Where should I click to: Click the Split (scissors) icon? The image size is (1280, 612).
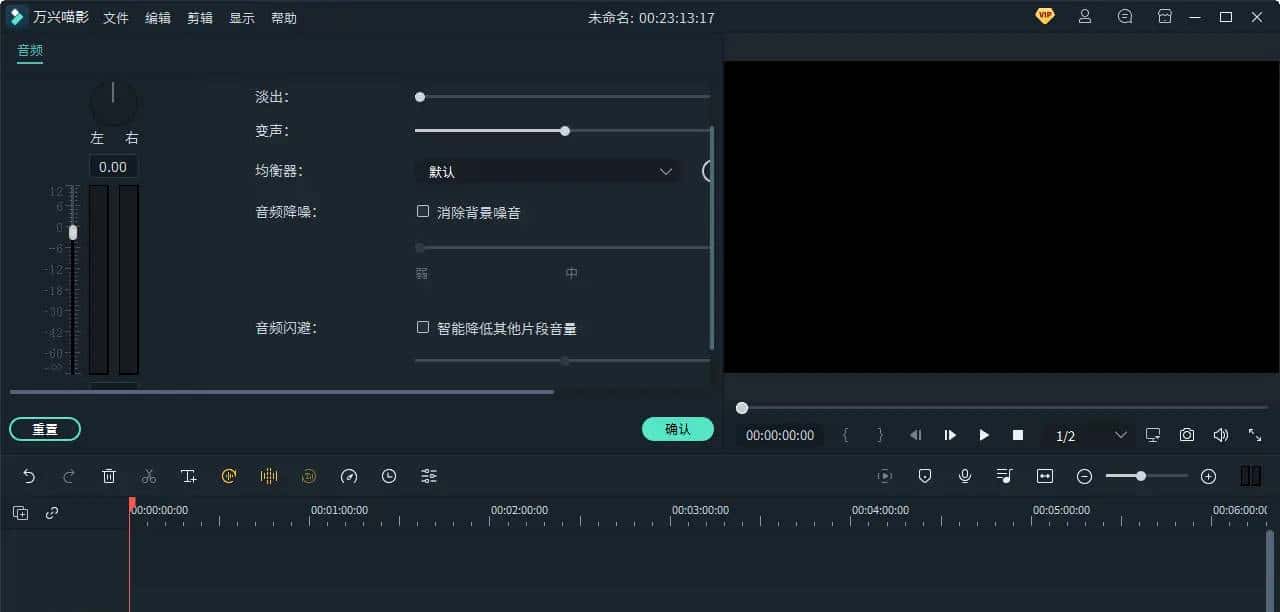[x=149, y=476]
